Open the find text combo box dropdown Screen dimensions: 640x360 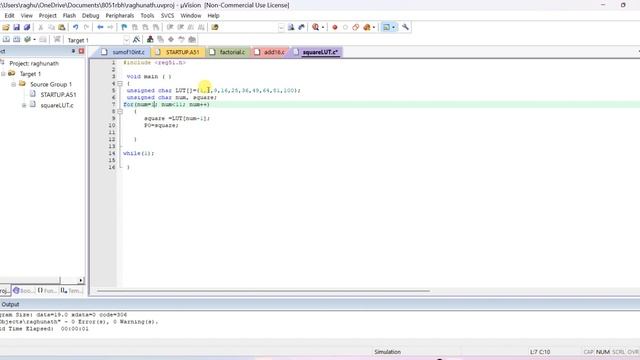pos(281,27)
